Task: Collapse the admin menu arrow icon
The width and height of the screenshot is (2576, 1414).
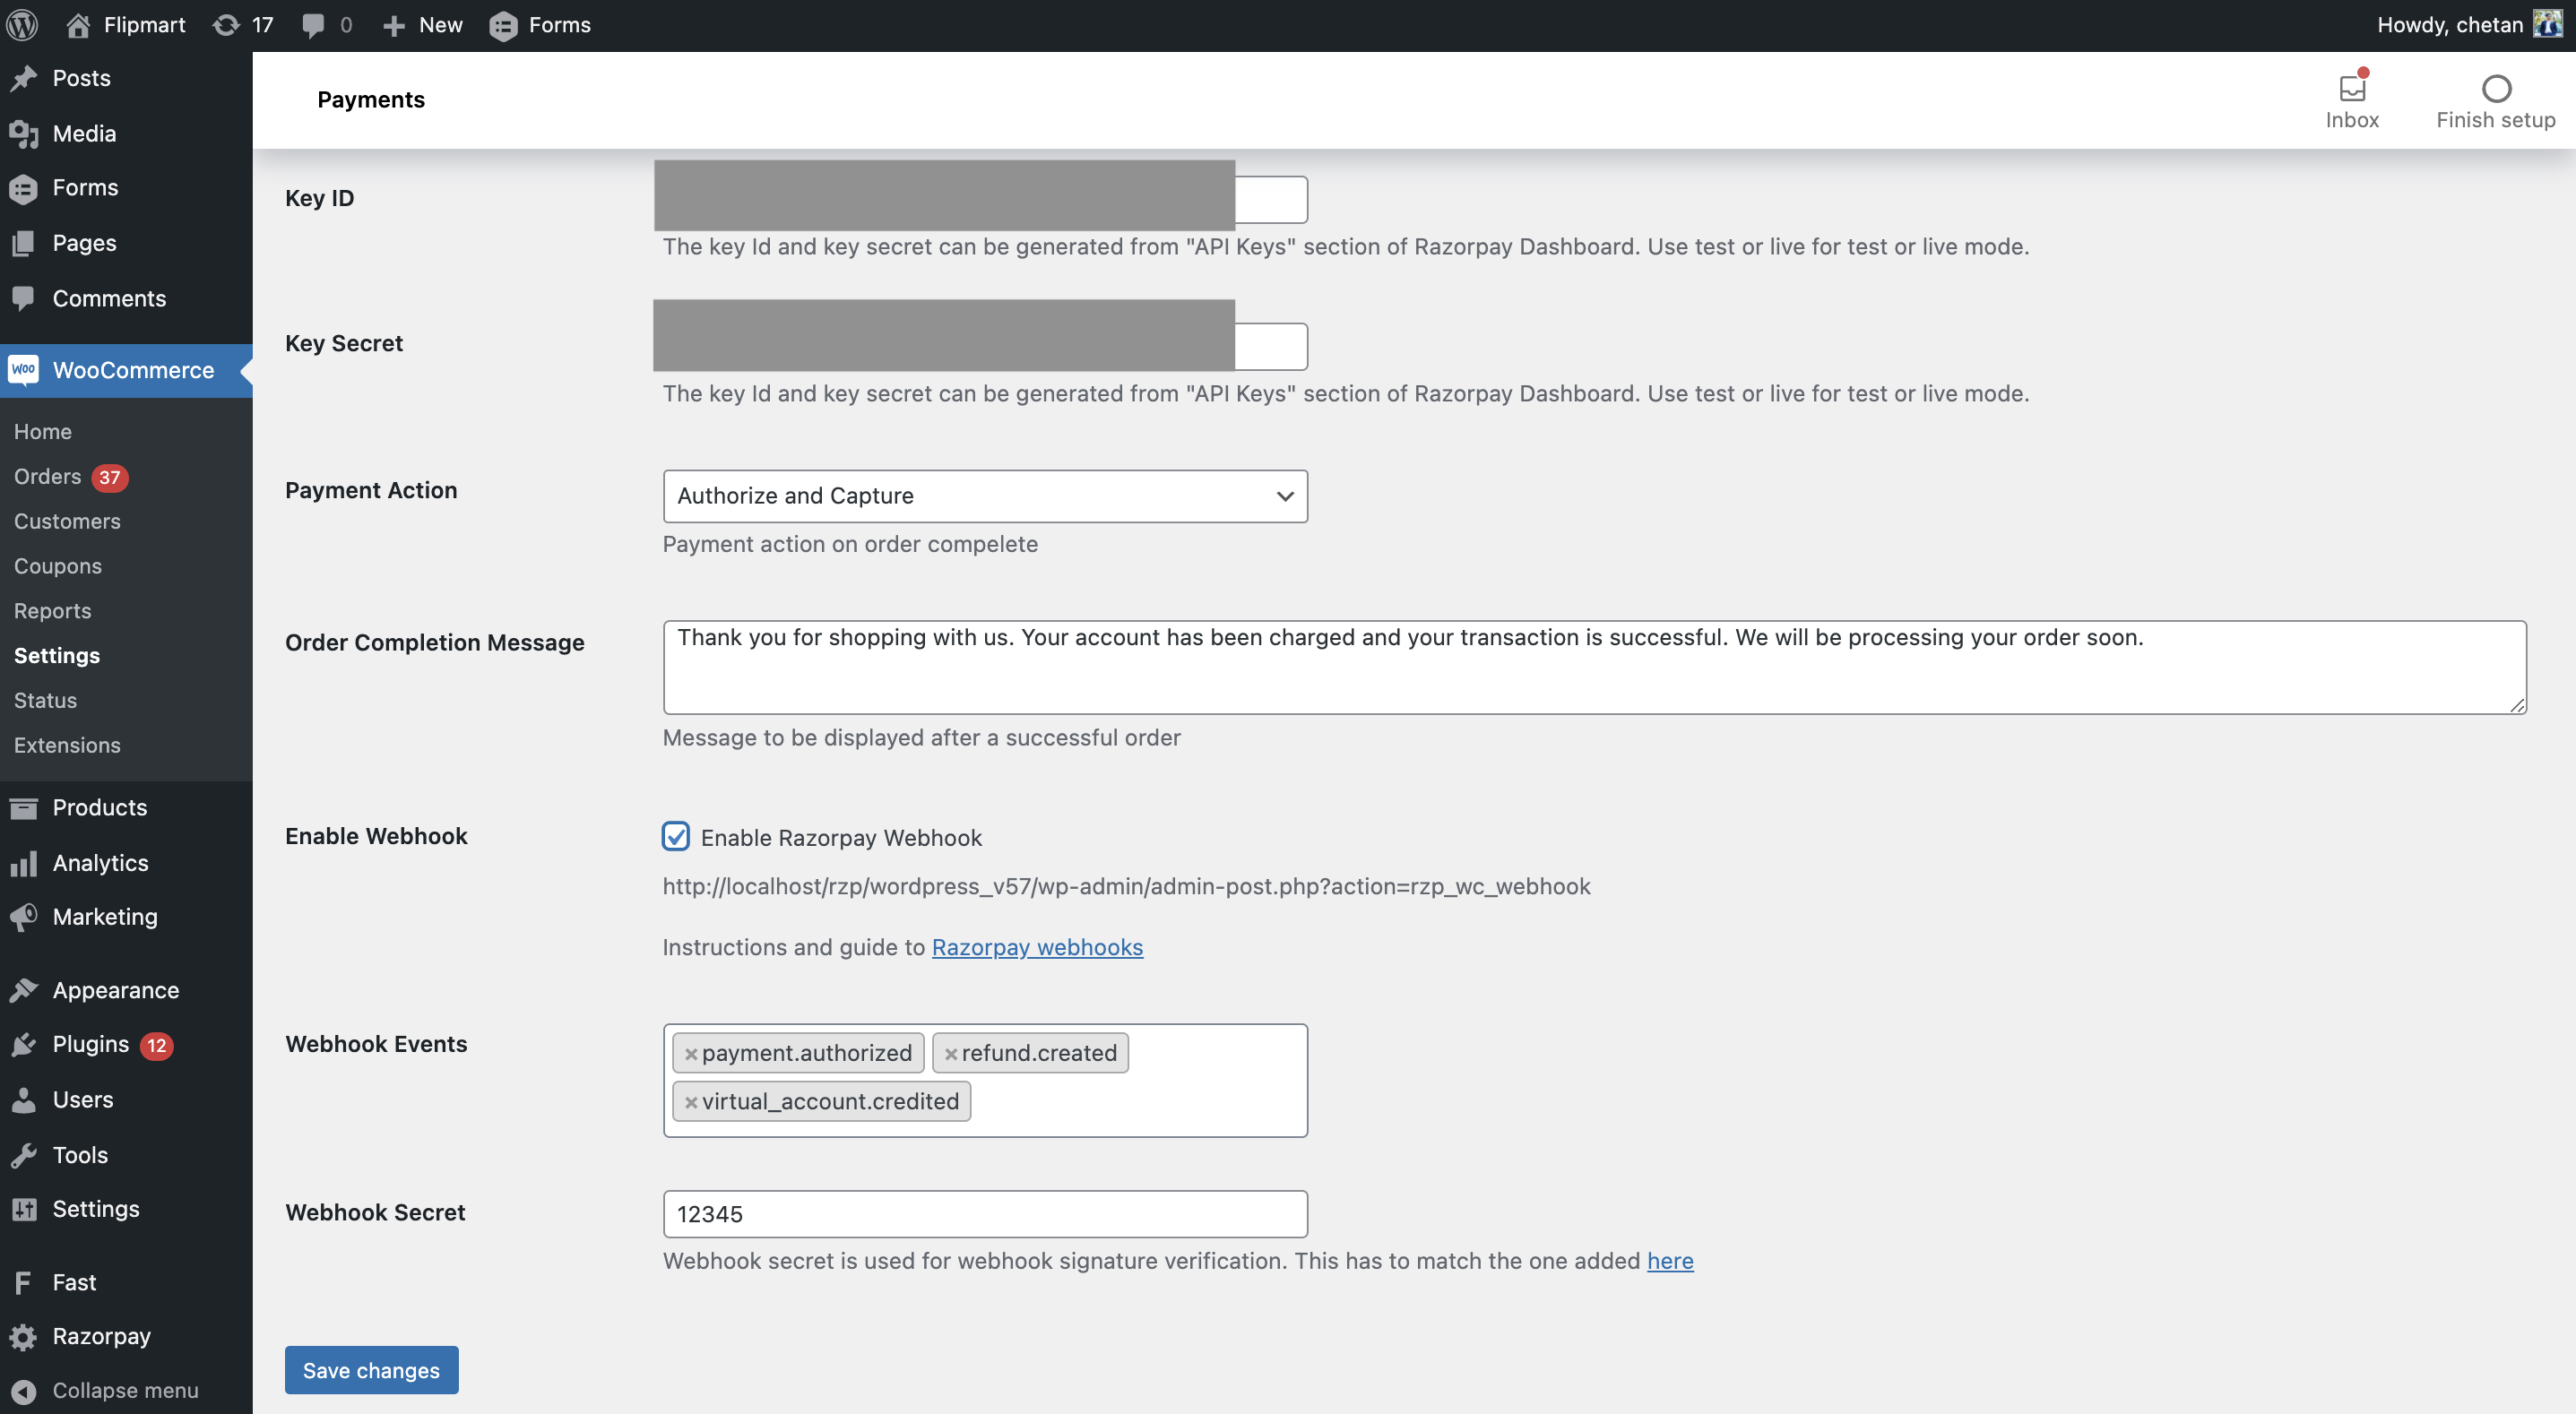Action: click(24, 1391)
